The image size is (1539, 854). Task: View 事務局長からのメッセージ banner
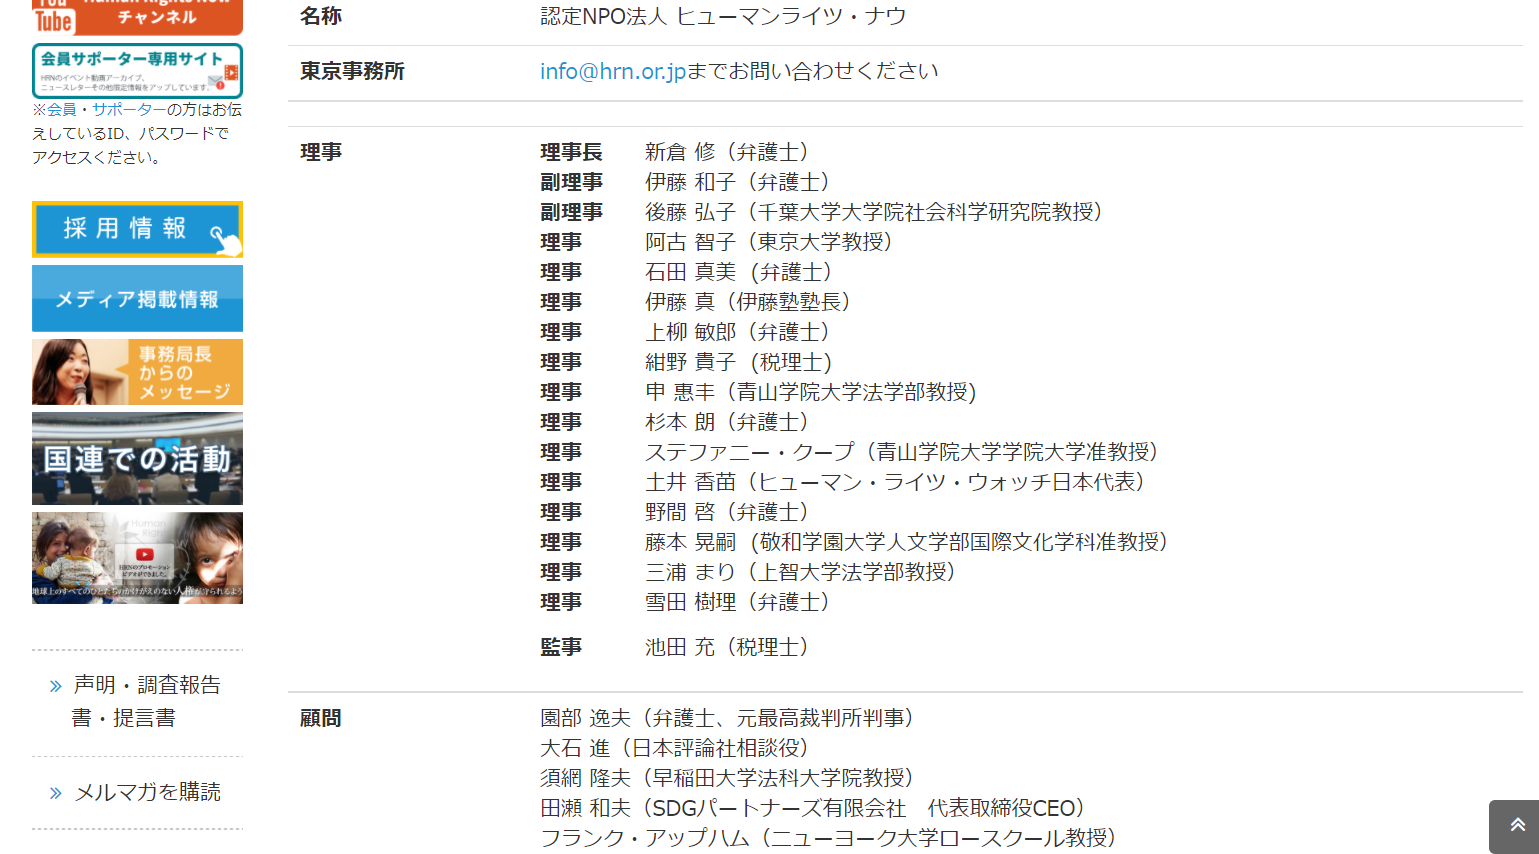pos(137,372)
